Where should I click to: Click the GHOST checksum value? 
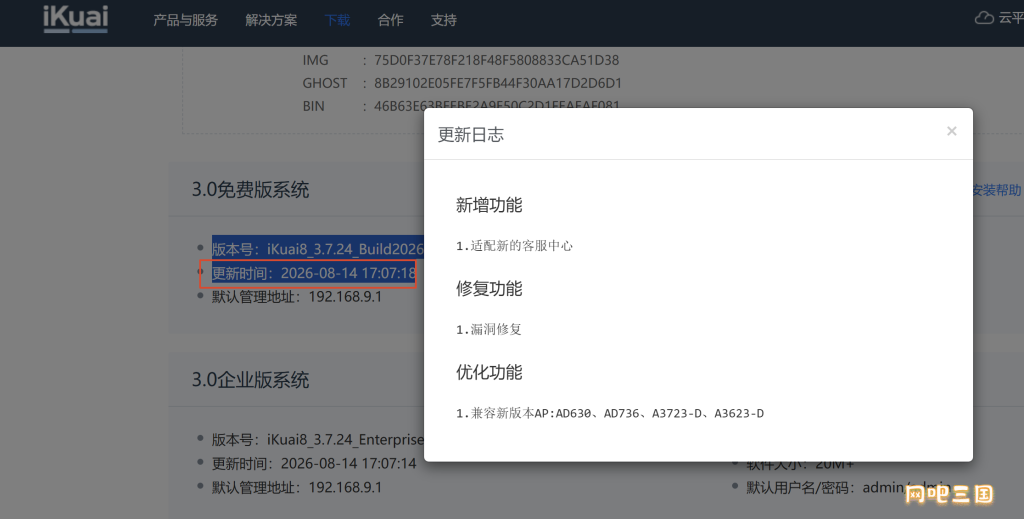coord(498,83)
